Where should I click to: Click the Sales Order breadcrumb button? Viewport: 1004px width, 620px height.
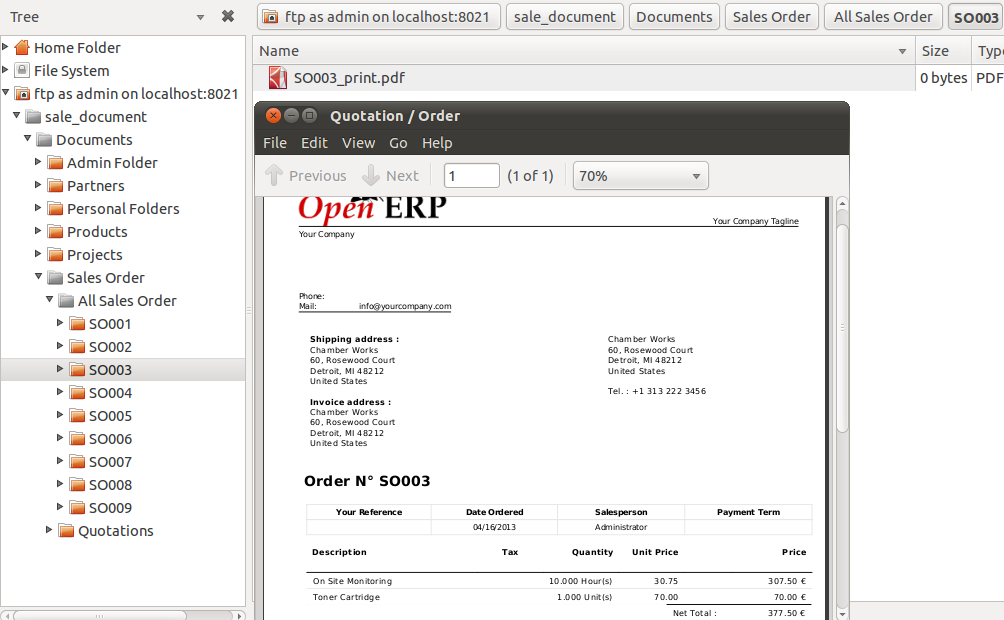pos(771,17)
